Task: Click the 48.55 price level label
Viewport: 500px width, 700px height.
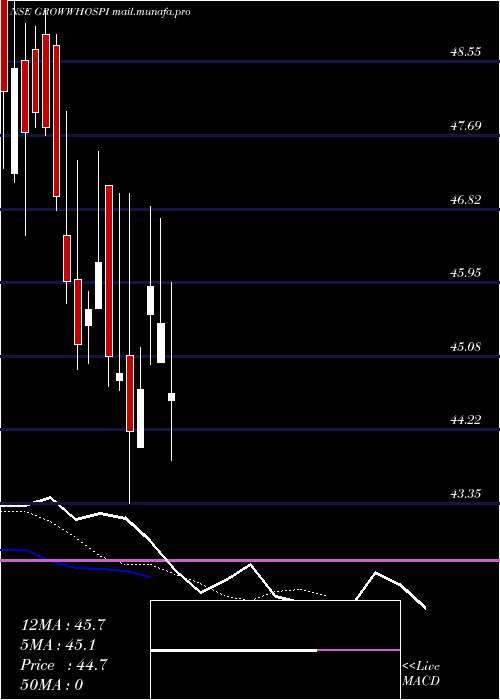Action: tap(466, 52)
